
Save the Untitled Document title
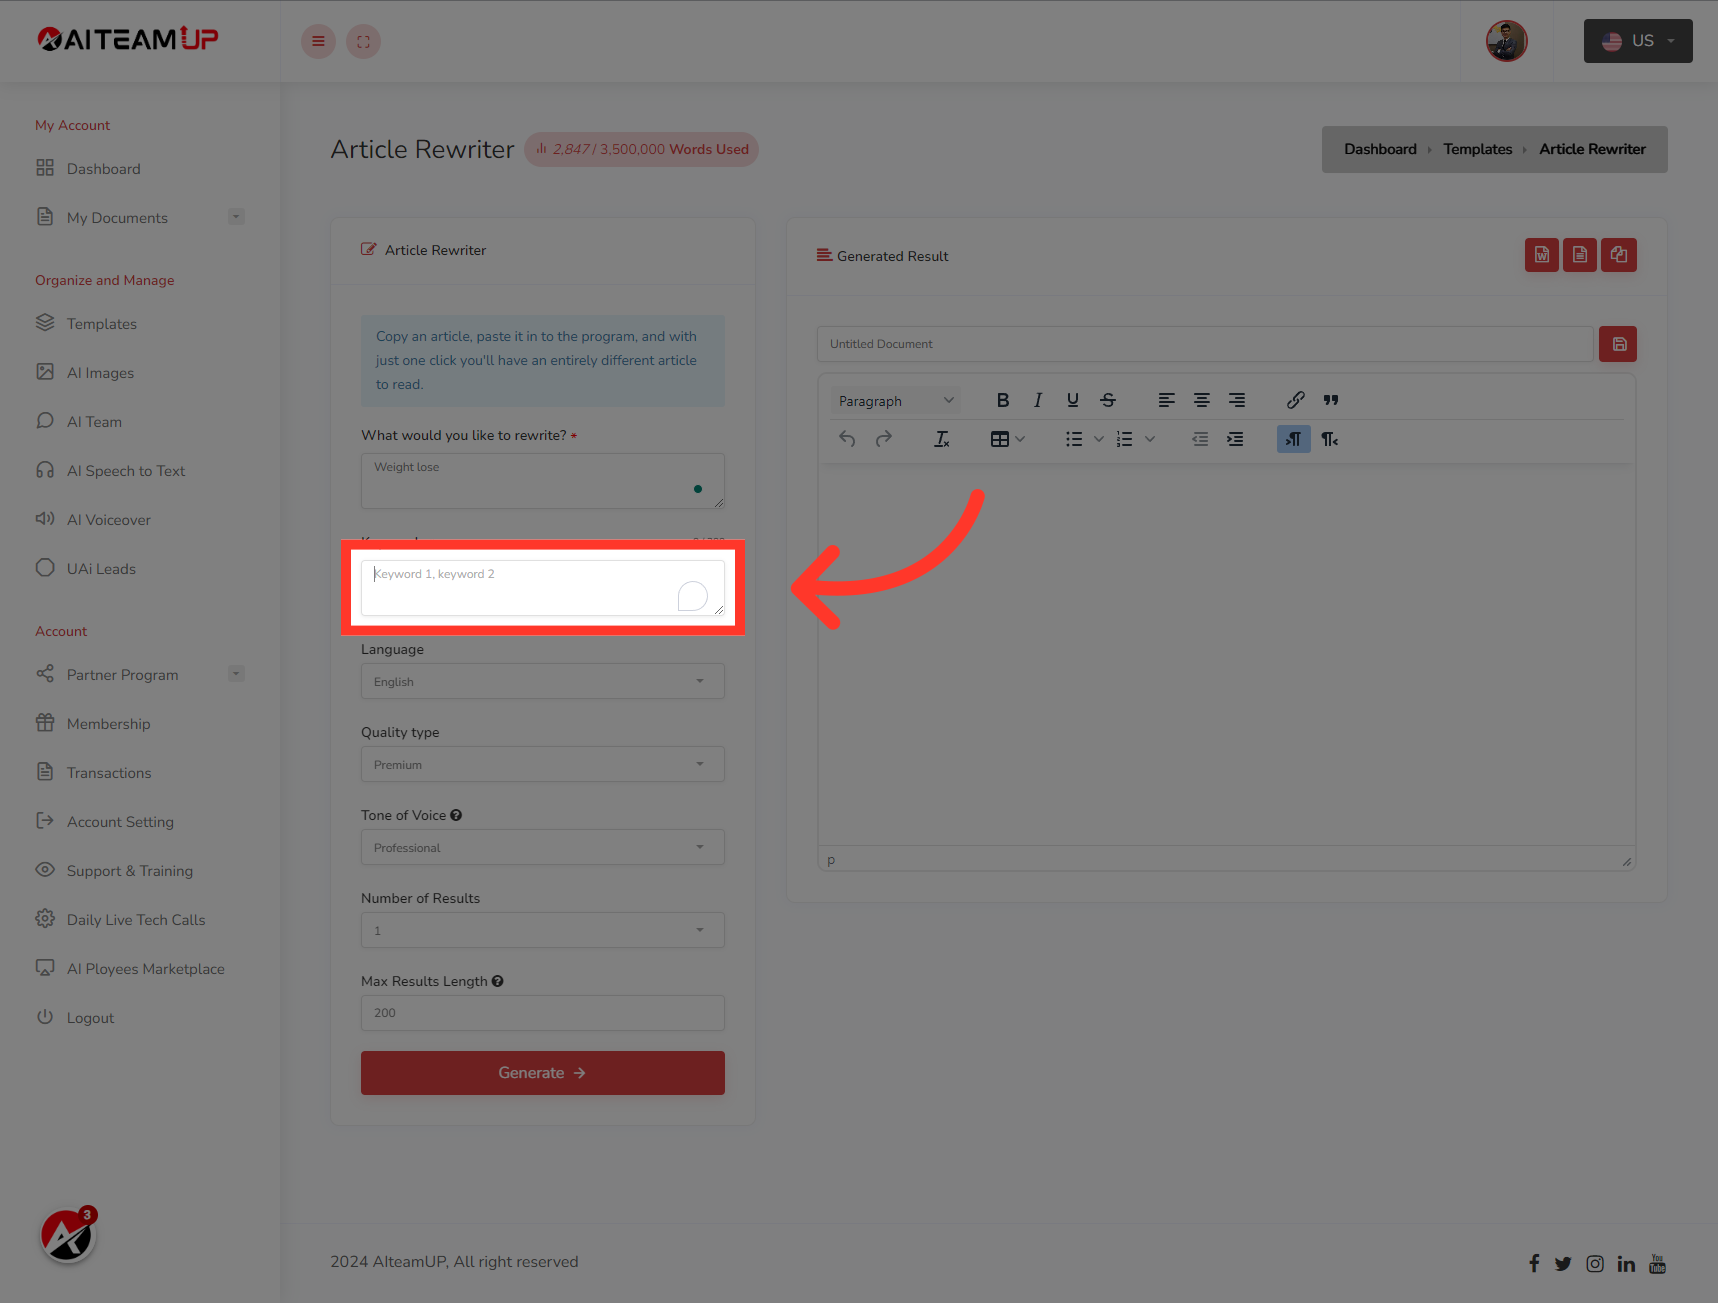(1618, 343)
